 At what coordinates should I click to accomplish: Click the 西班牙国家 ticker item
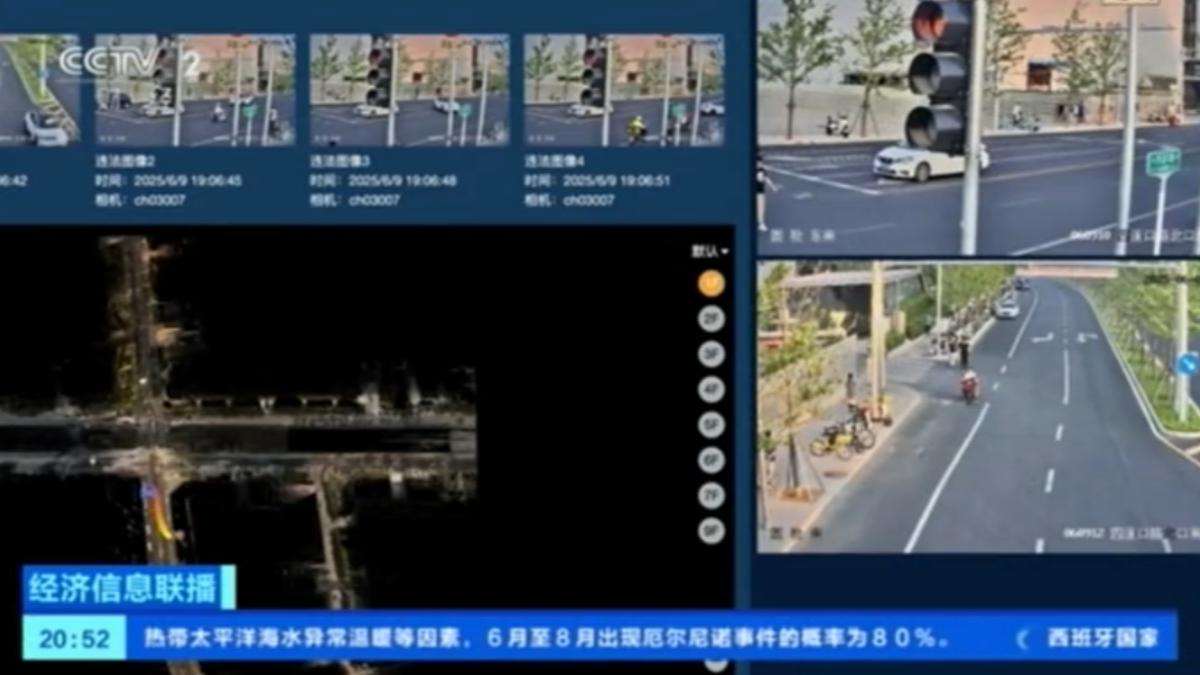1102,638
